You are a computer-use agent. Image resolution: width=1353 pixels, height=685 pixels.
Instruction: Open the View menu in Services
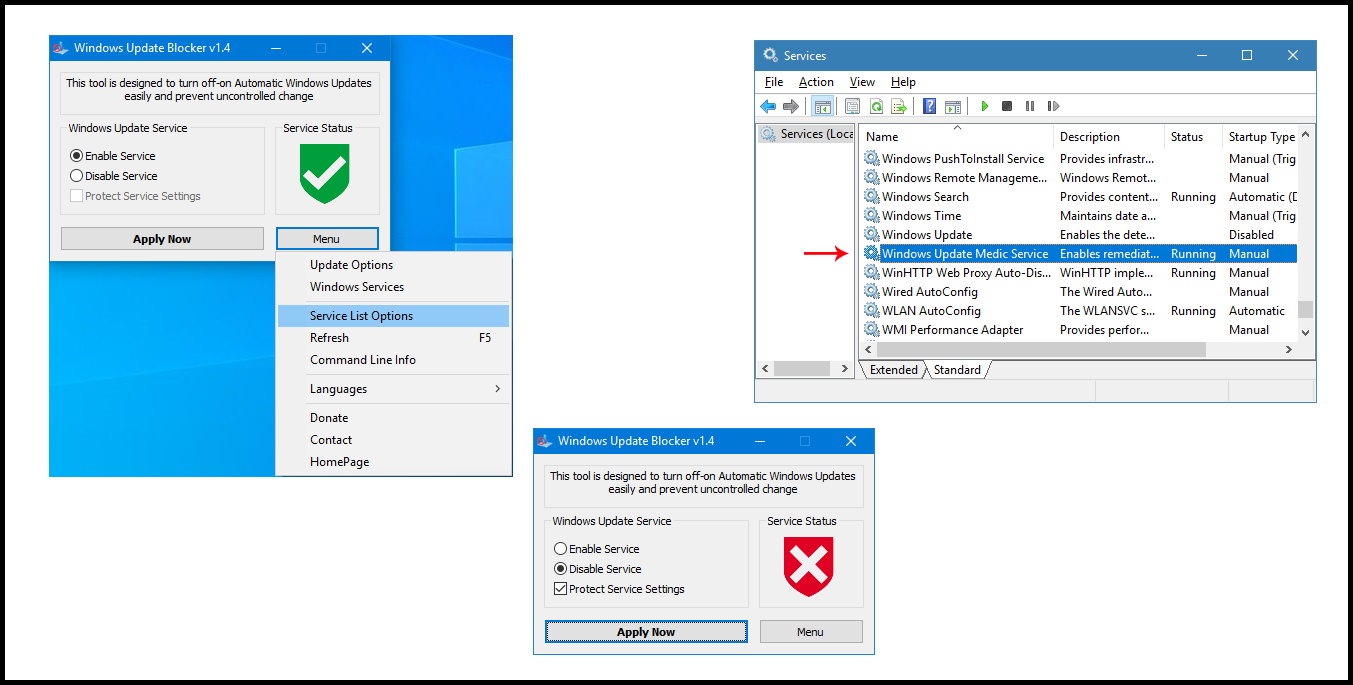click(x=862, y=82)
